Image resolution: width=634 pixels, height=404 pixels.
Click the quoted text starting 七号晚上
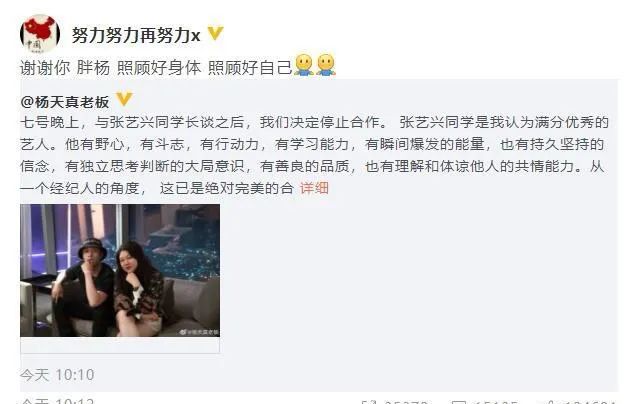coord(314,155)
